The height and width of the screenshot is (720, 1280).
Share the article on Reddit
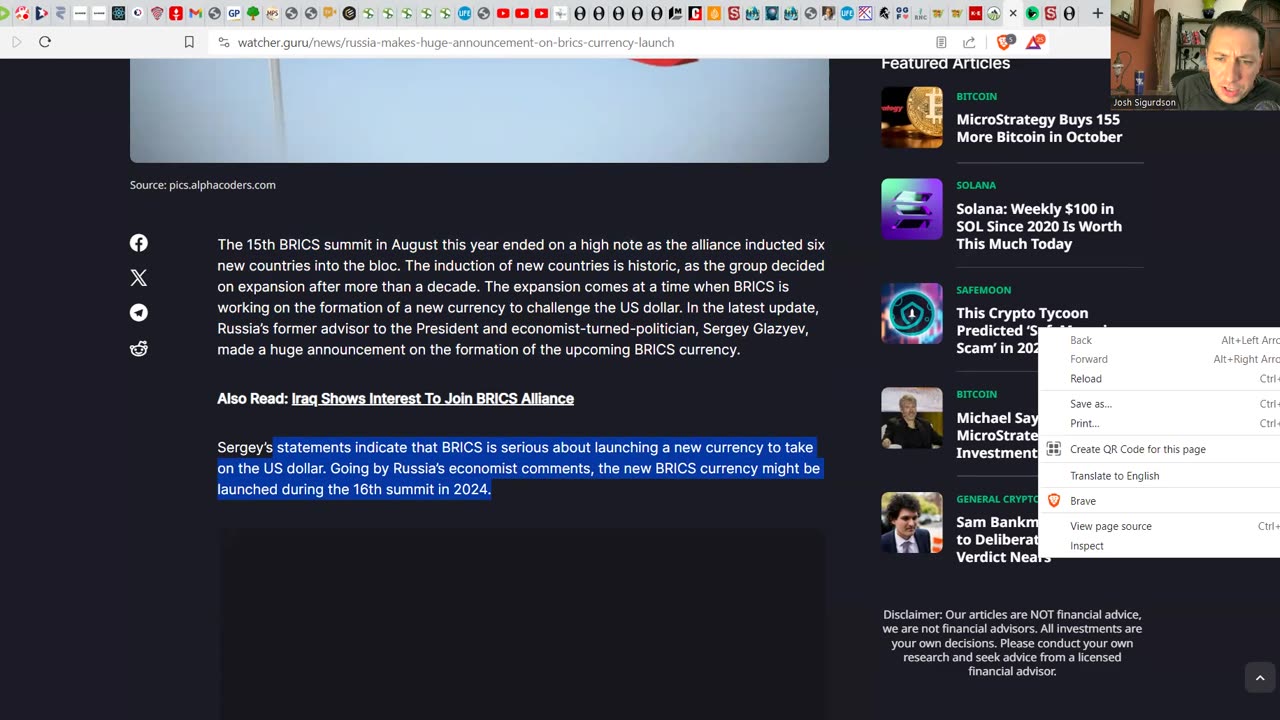pyautogui.click(x=139, y=348)
